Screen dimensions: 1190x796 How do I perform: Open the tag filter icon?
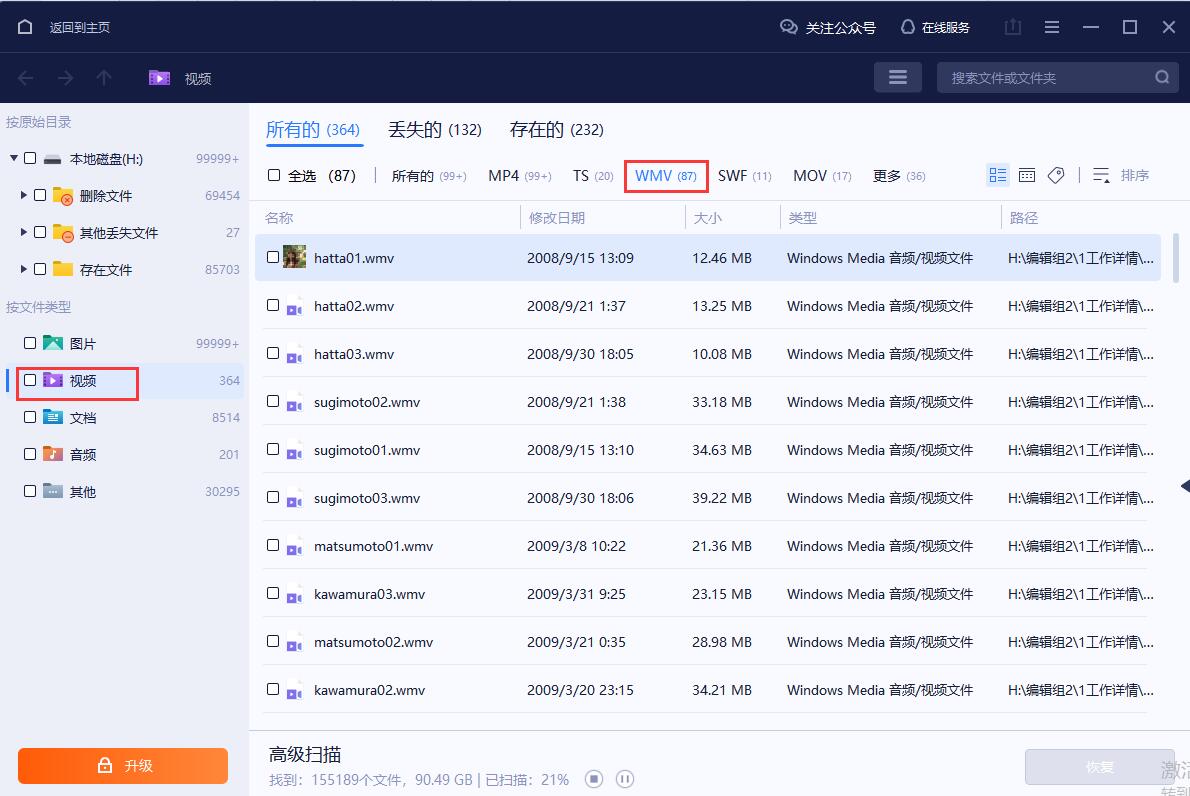click(x=1056, y=174)
